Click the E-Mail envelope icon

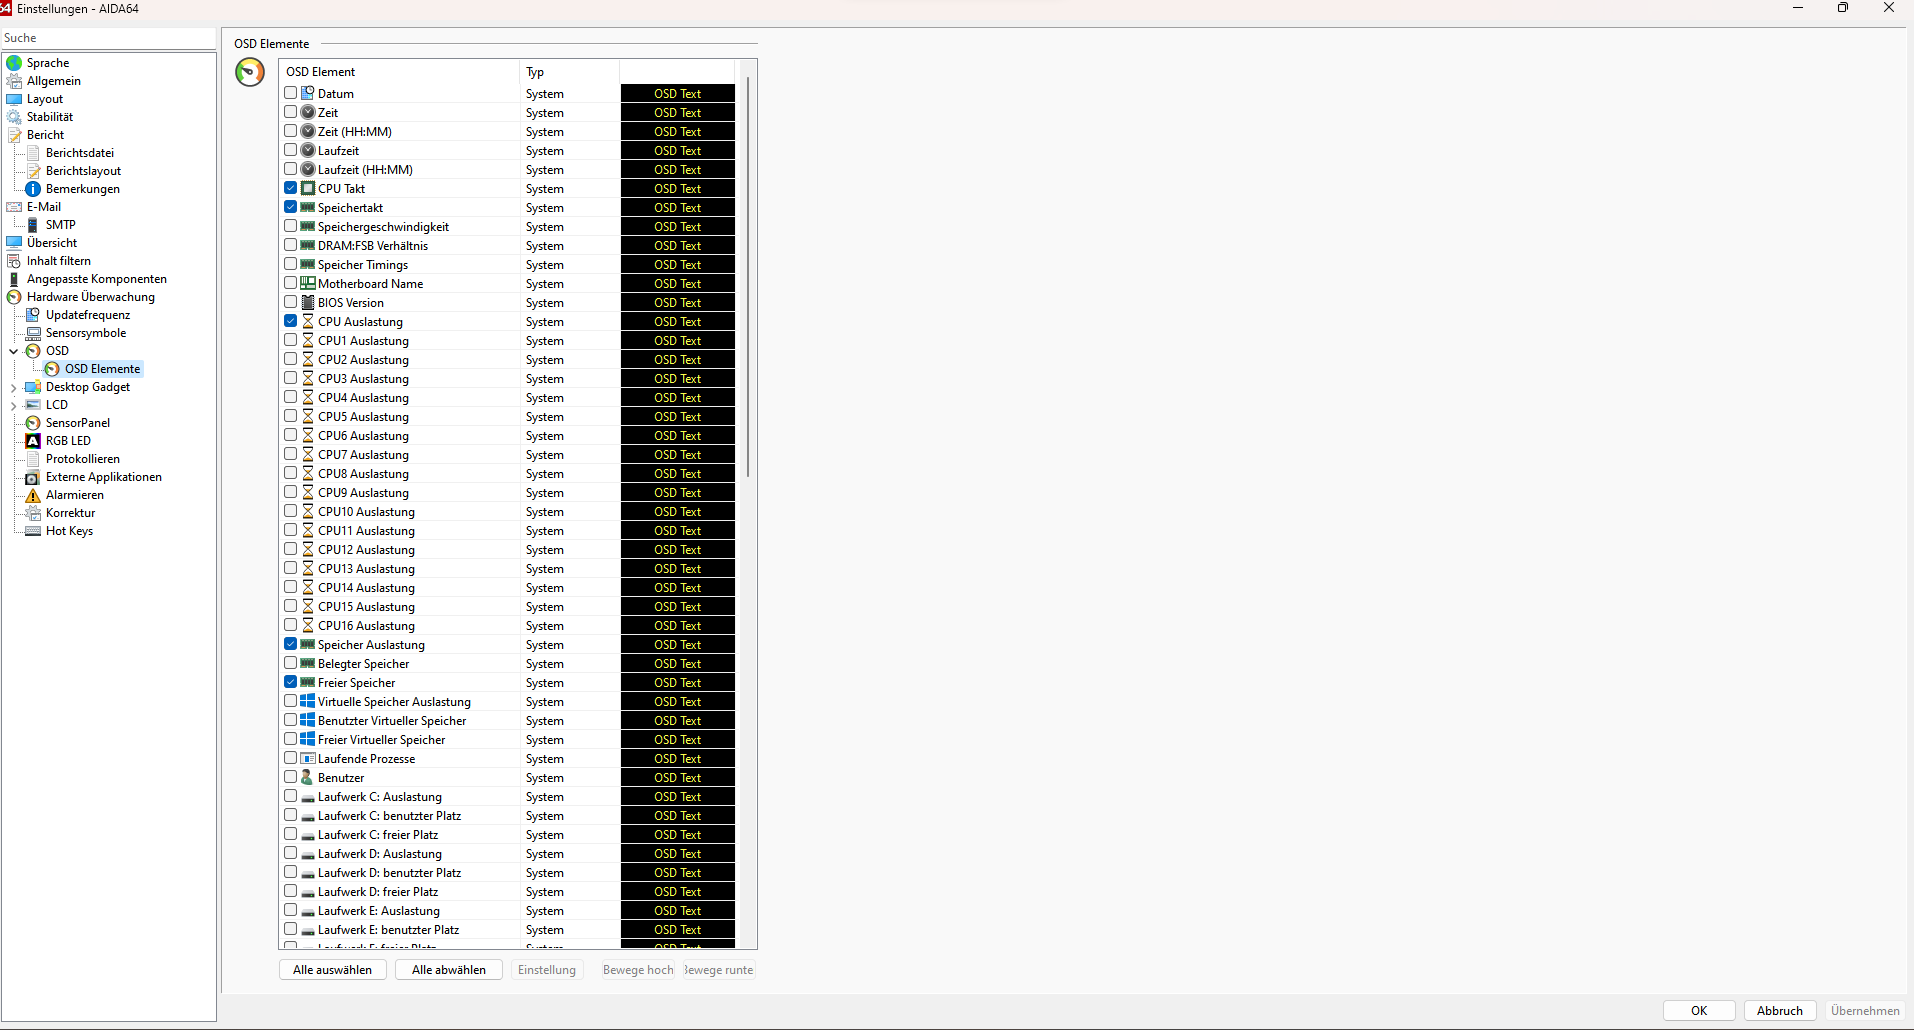point(14,207)
